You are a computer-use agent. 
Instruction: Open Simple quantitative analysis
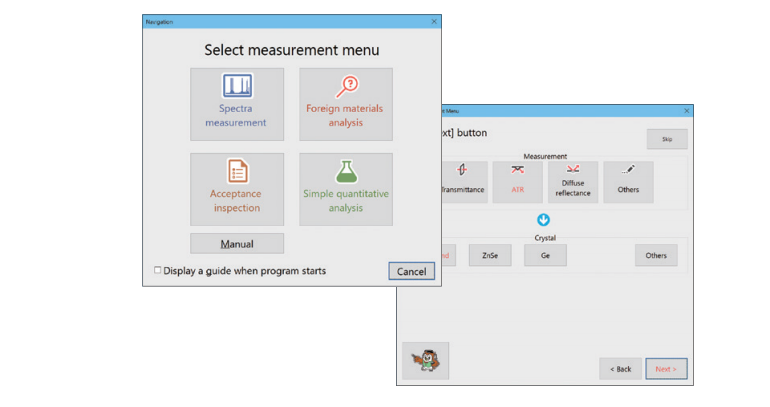(345, 189)
